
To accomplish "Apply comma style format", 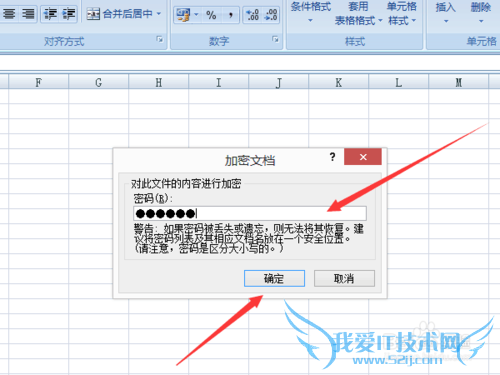I will (x=230, y=15).
